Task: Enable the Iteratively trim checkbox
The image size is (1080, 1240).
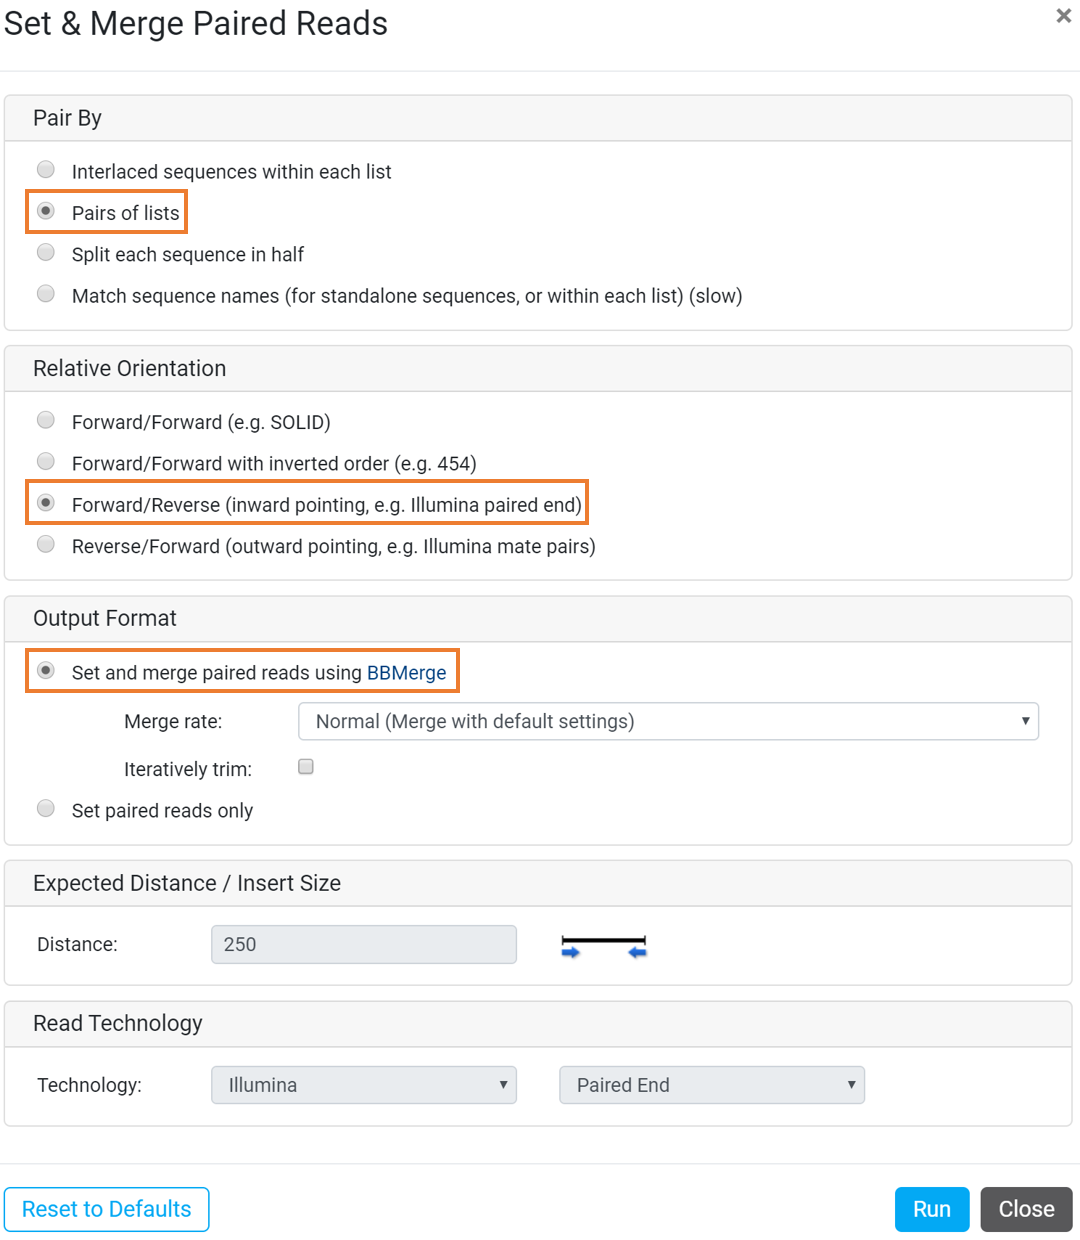Action: (x=306, y=767)
